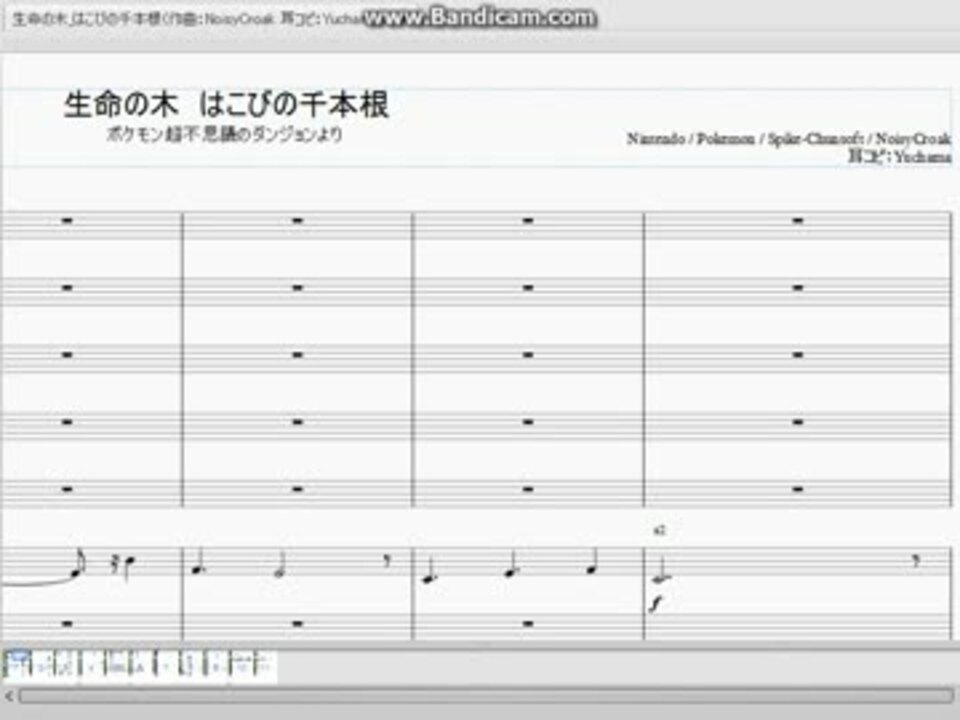960x720 pixels.
Task: Open the highlighted first page thumbnail in navigator
Action: pyautogui.click(x=17, y=666)
